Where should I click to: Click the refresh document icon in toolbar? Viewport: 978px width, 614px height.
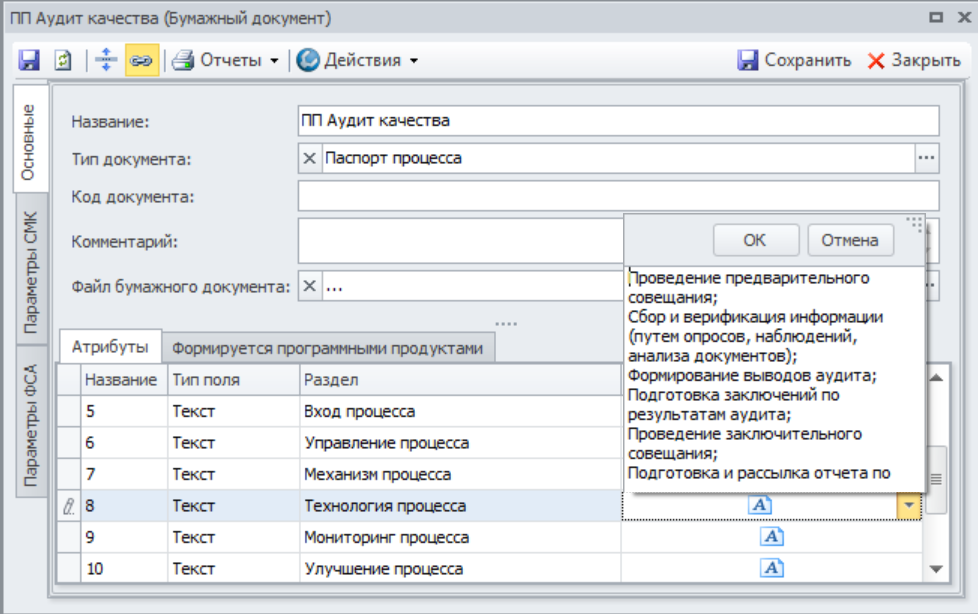62,60
